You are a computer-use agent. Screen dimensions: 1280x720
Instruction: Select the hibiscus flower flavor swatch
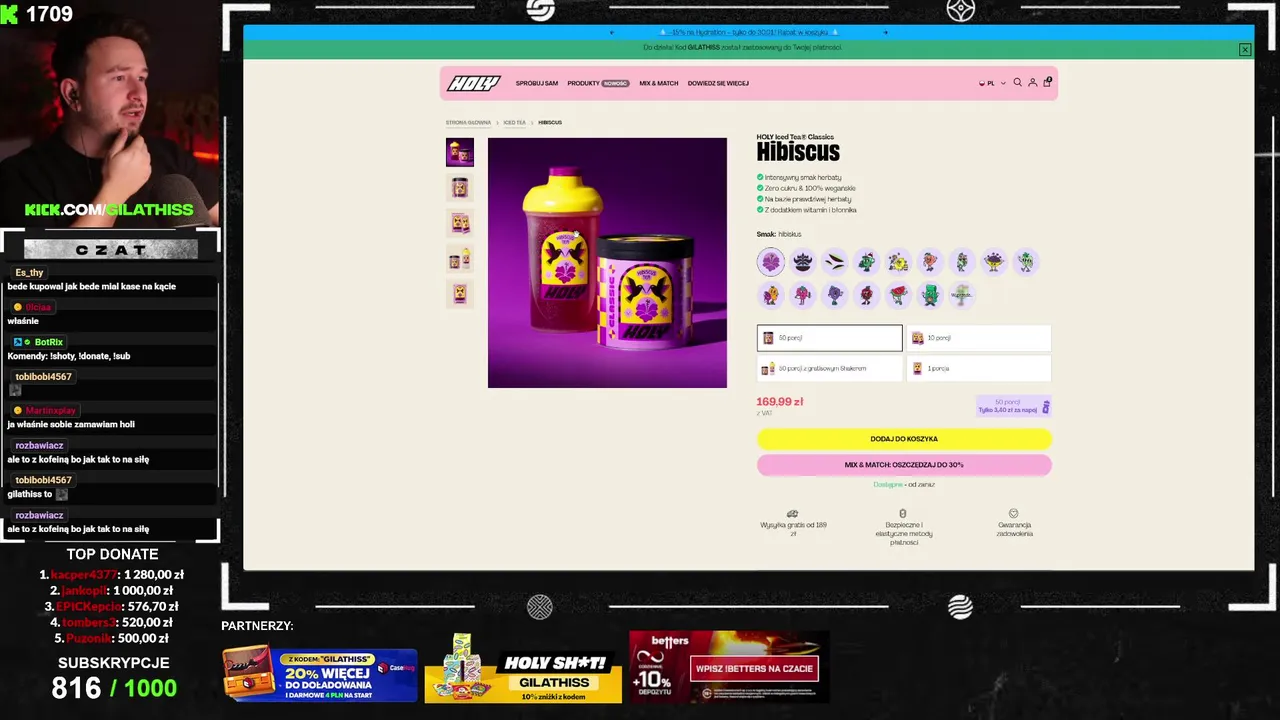771,262
